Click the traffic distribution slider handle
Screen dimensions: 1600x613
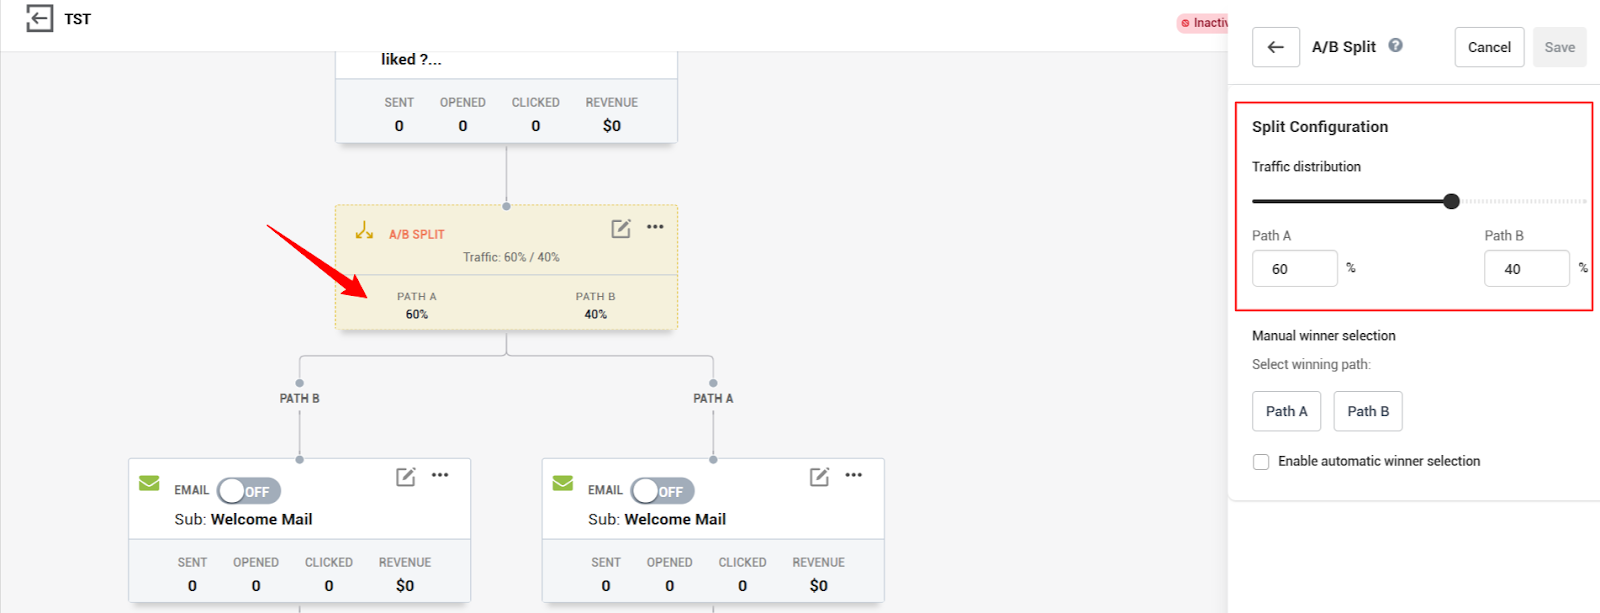pyautogui.click(x=1452, y=201)
